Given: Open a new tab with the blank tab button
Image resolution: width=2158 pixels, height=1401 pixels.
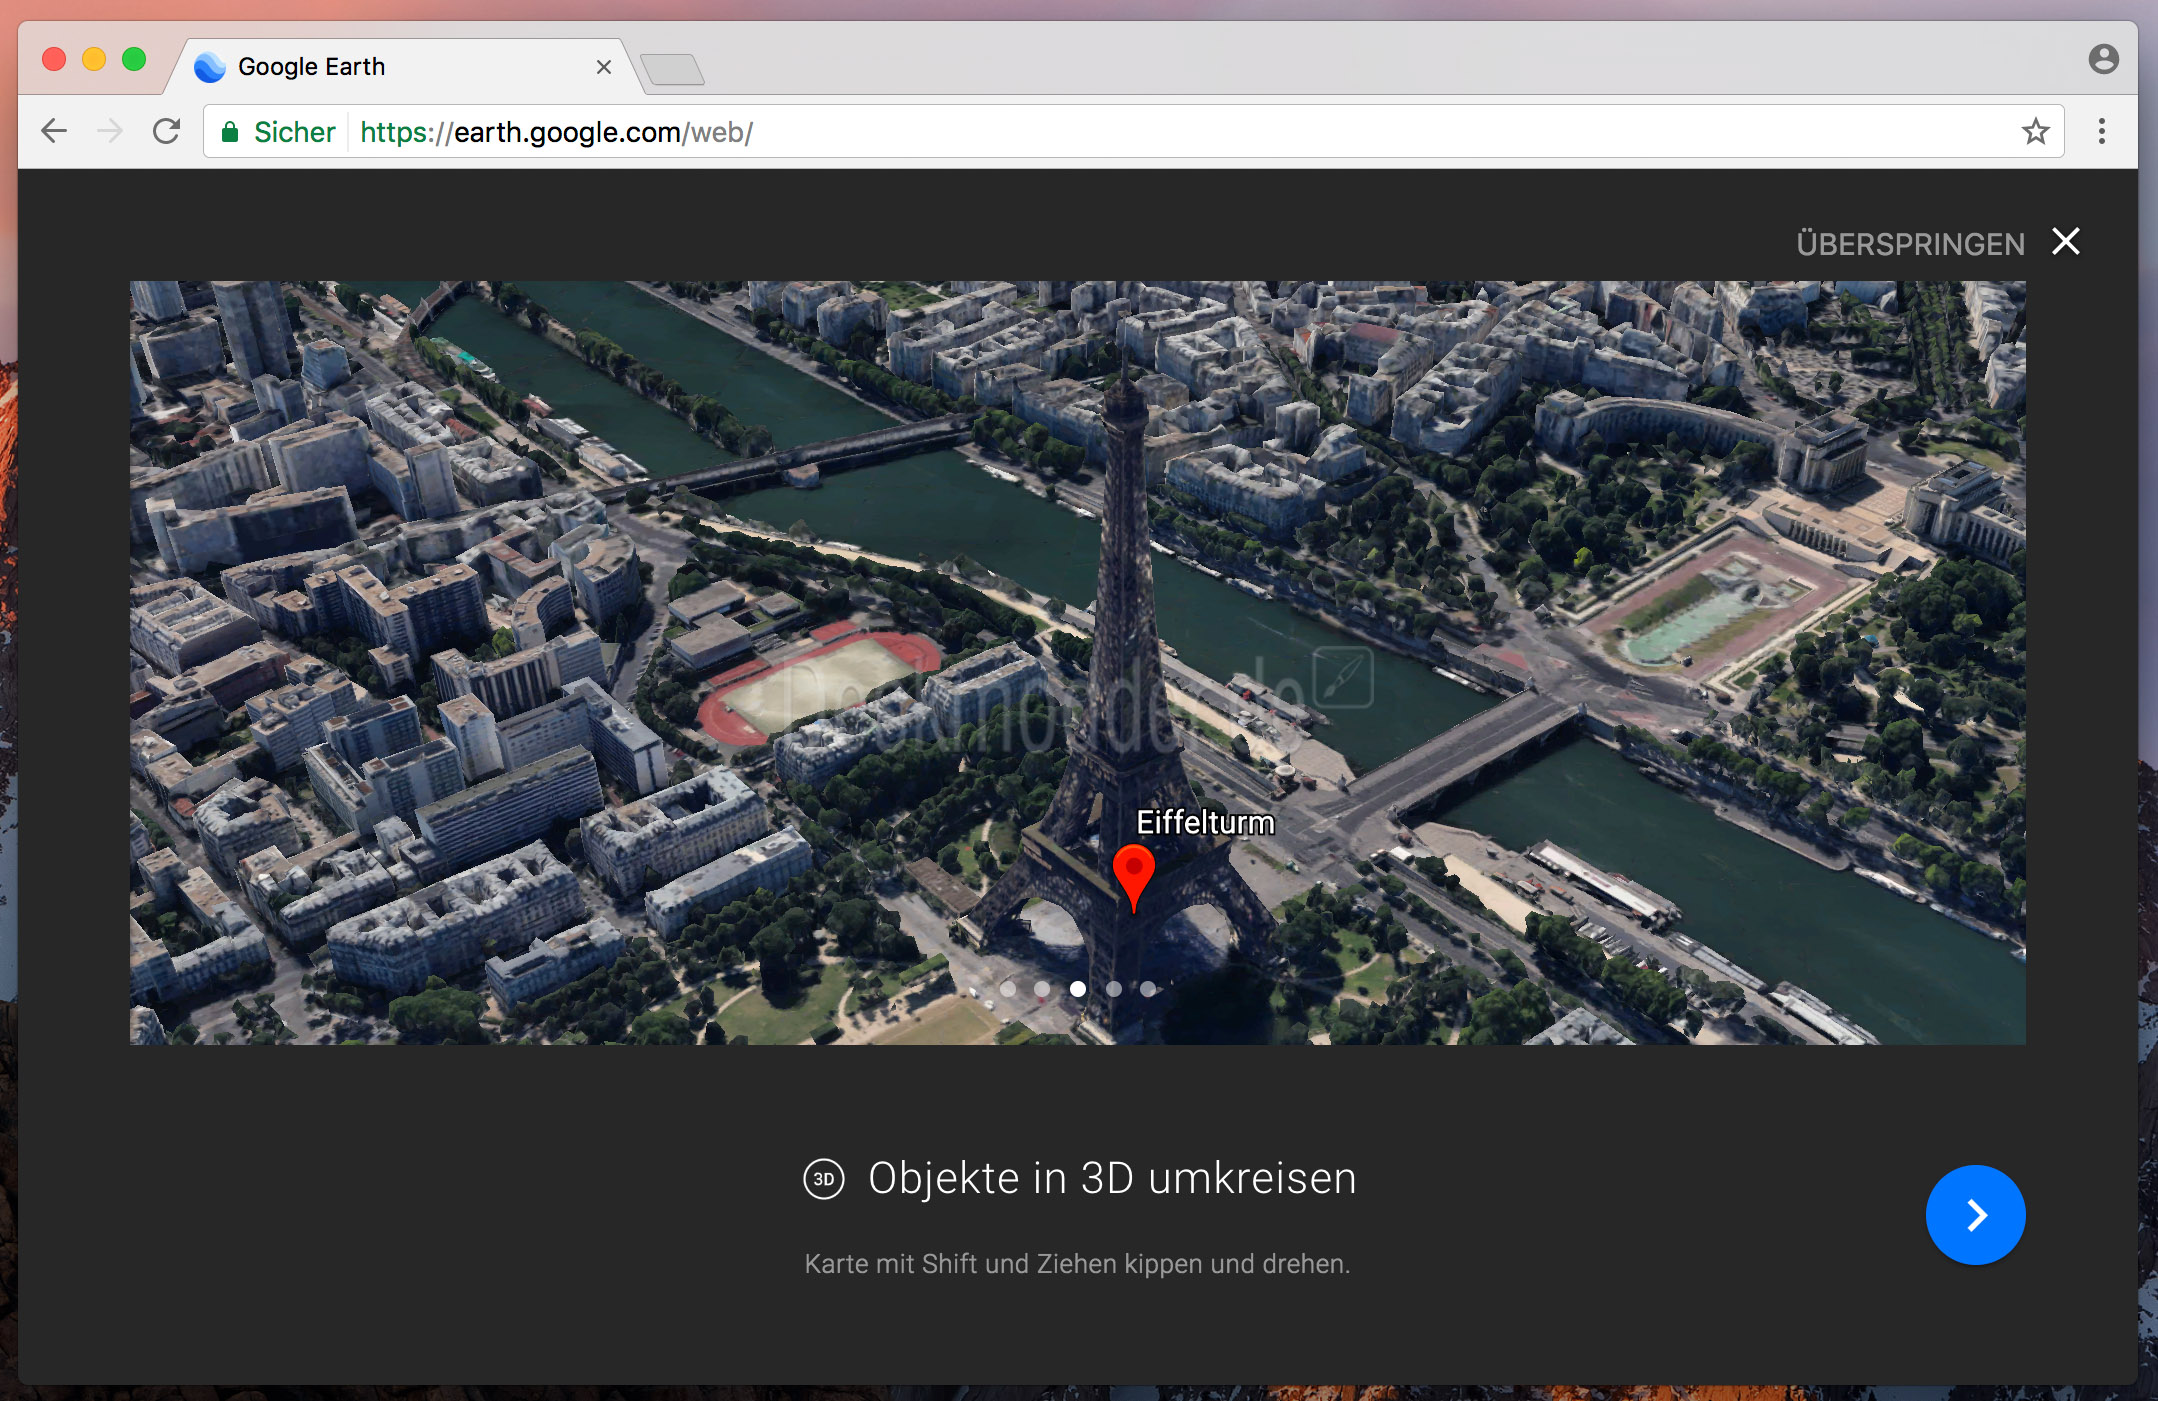Looking at the screenshot, I should point(672,69).
